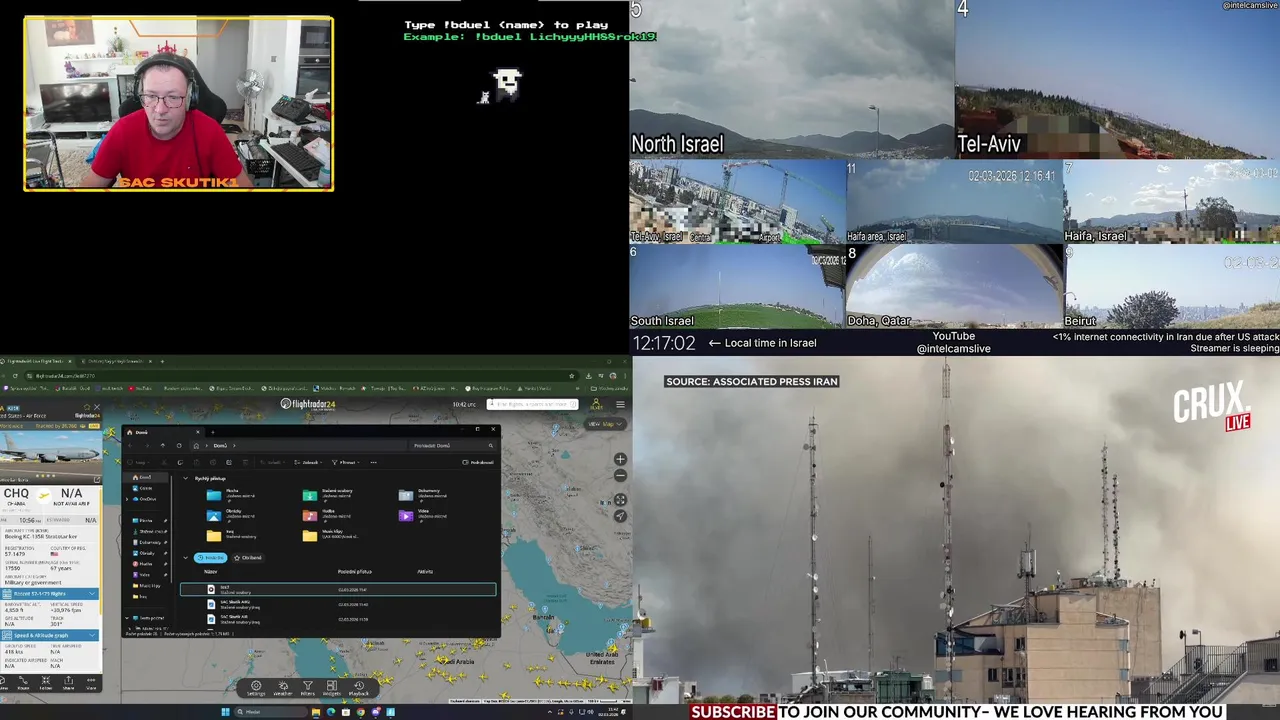This screenshot has height=720, width=1280.
Task: Refresh the File Explorer Domů view
Action: tap(179, 446)
